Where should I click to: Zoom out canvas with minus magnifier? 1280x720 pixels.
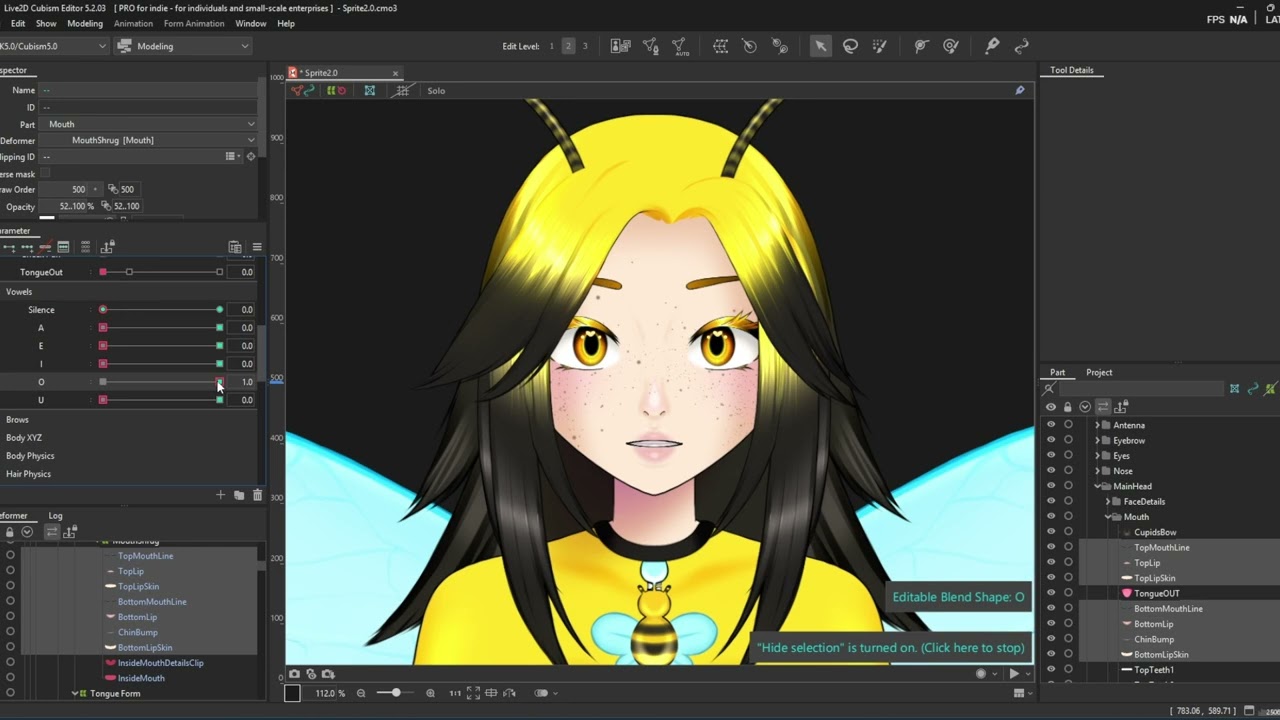tap(361, 693)
